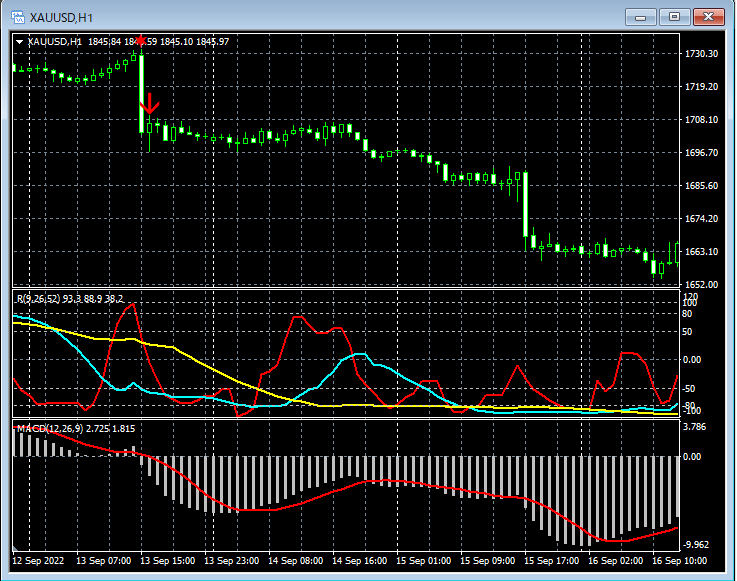Click the 1663.10 price level label
737x581 pixels.
coord(701,252)
